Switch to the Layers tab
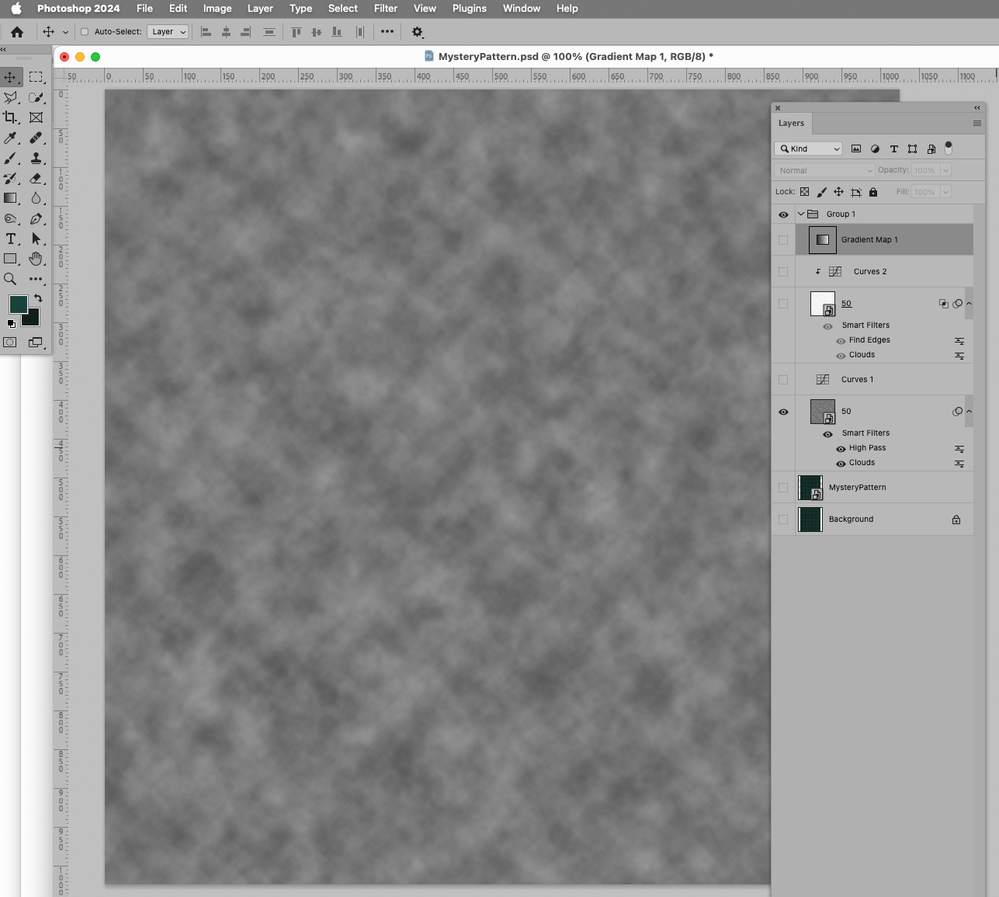 click(x=791, y=123)
